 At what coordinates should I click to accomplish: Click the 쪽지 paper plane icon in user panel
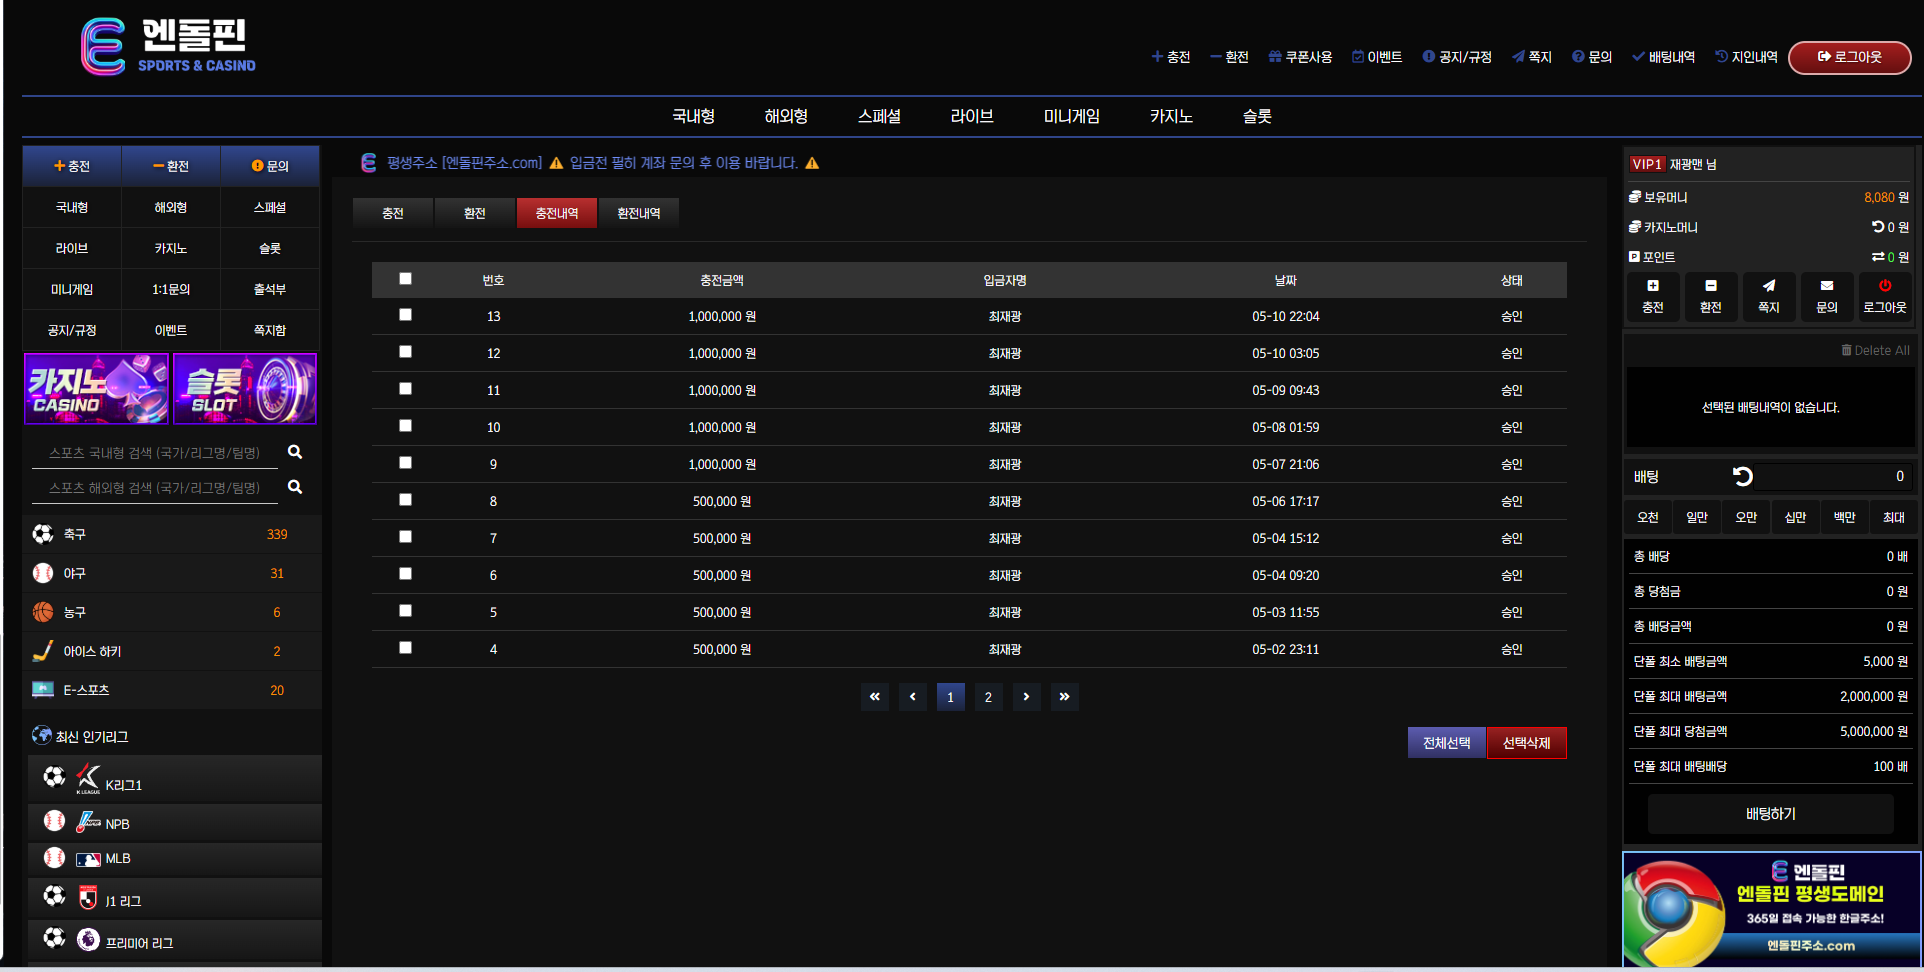pos(1768,286)
